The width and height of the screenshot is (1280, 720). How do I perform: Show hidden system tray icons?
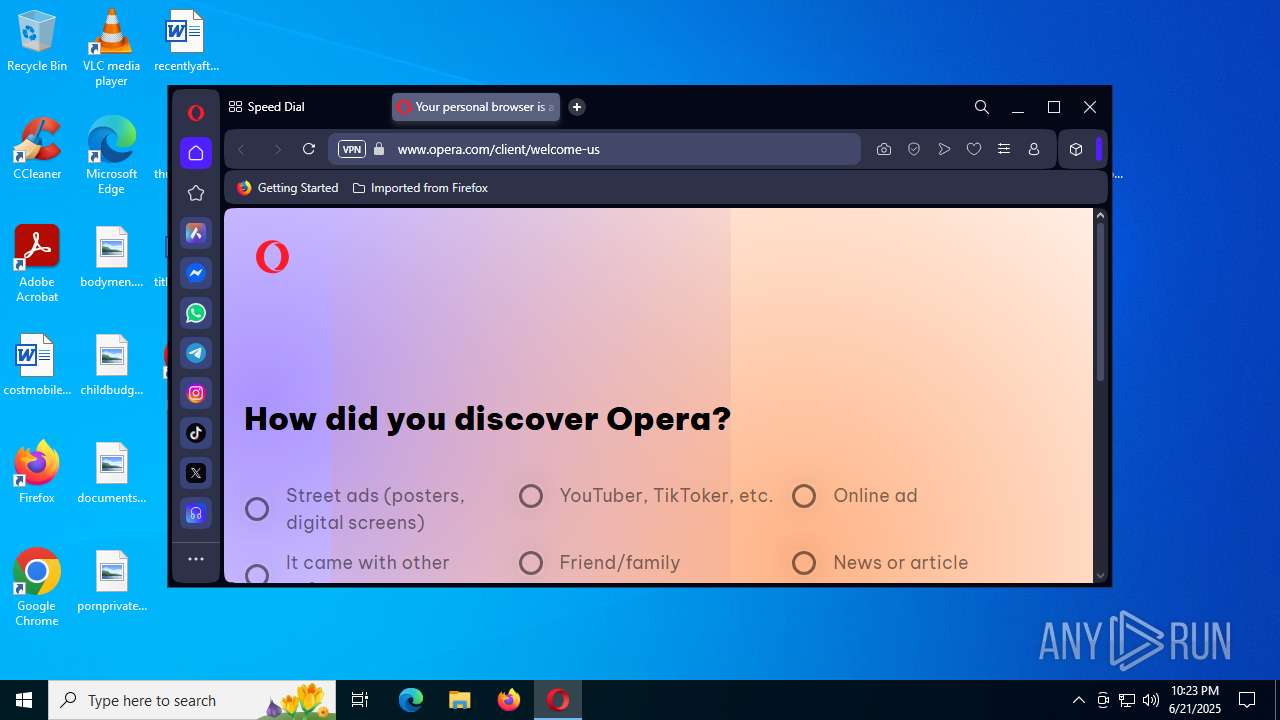(1078, 700)
